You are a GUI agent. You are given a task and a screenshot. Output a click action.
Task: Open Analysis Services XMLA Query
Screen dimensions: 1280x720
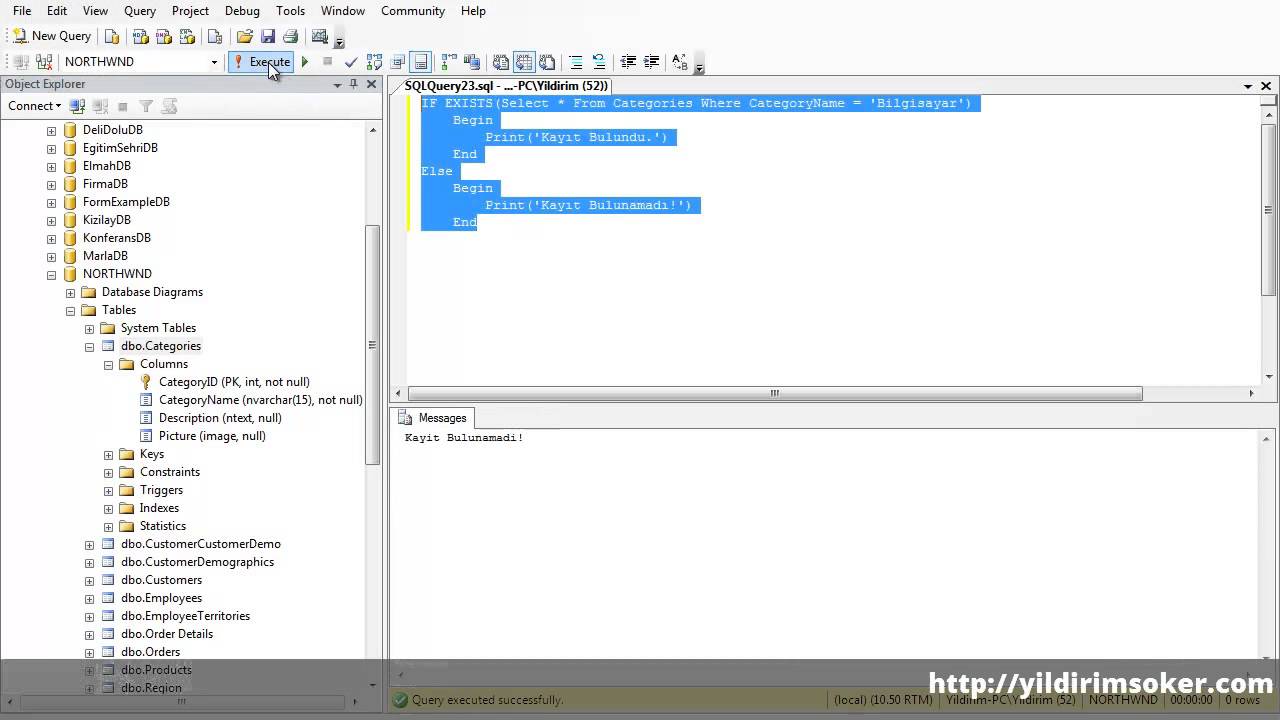187,36
